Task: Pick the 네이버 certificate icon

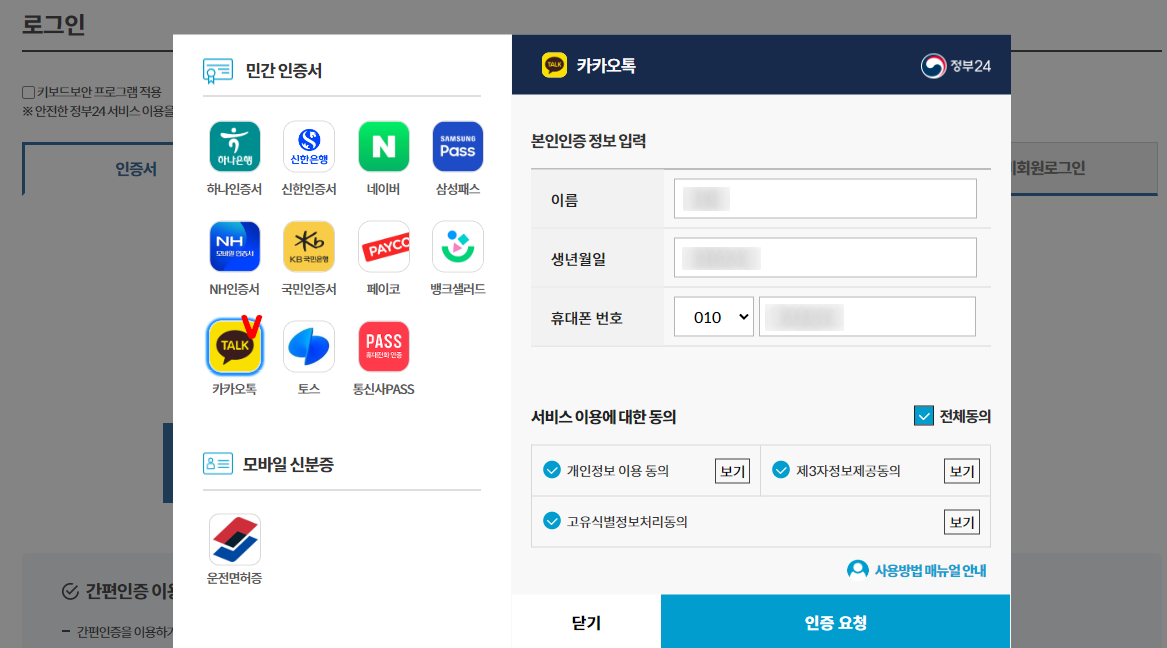Action: [383, 147]
